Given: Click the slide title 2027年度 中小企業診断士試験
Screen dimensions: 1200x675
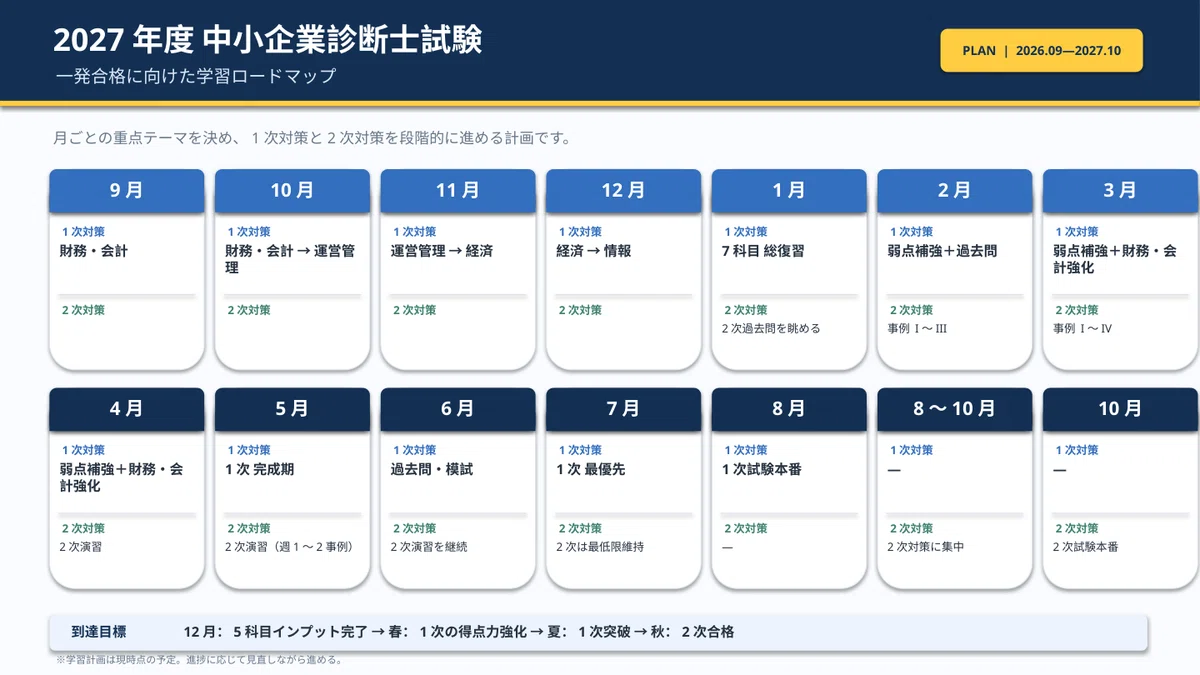Looking at the screenshot, I should (268, 40).
